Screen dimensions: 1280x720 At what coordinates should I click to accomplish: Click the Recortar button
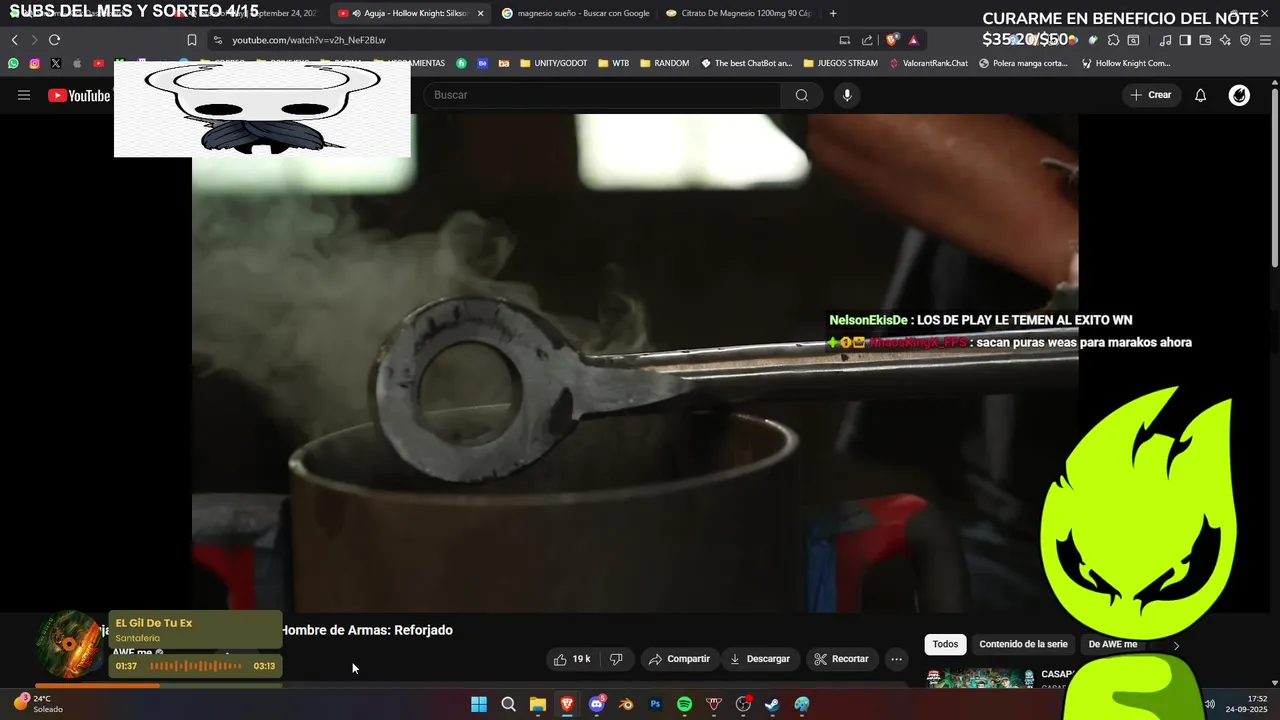pos(841,659)
